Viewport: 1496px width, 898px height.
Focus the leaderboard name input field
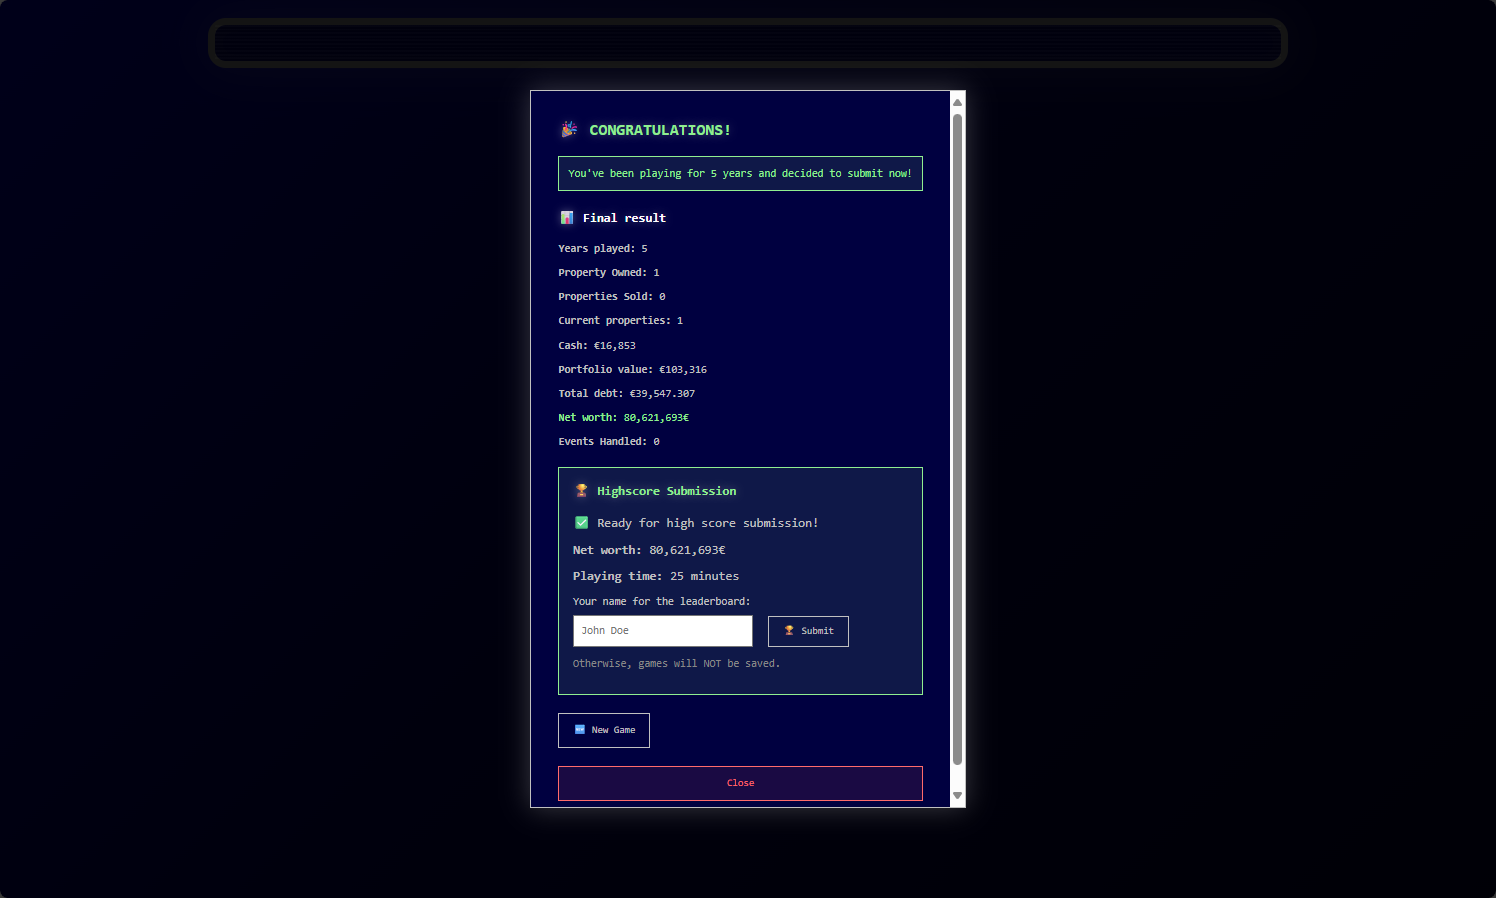coord(662,631)
